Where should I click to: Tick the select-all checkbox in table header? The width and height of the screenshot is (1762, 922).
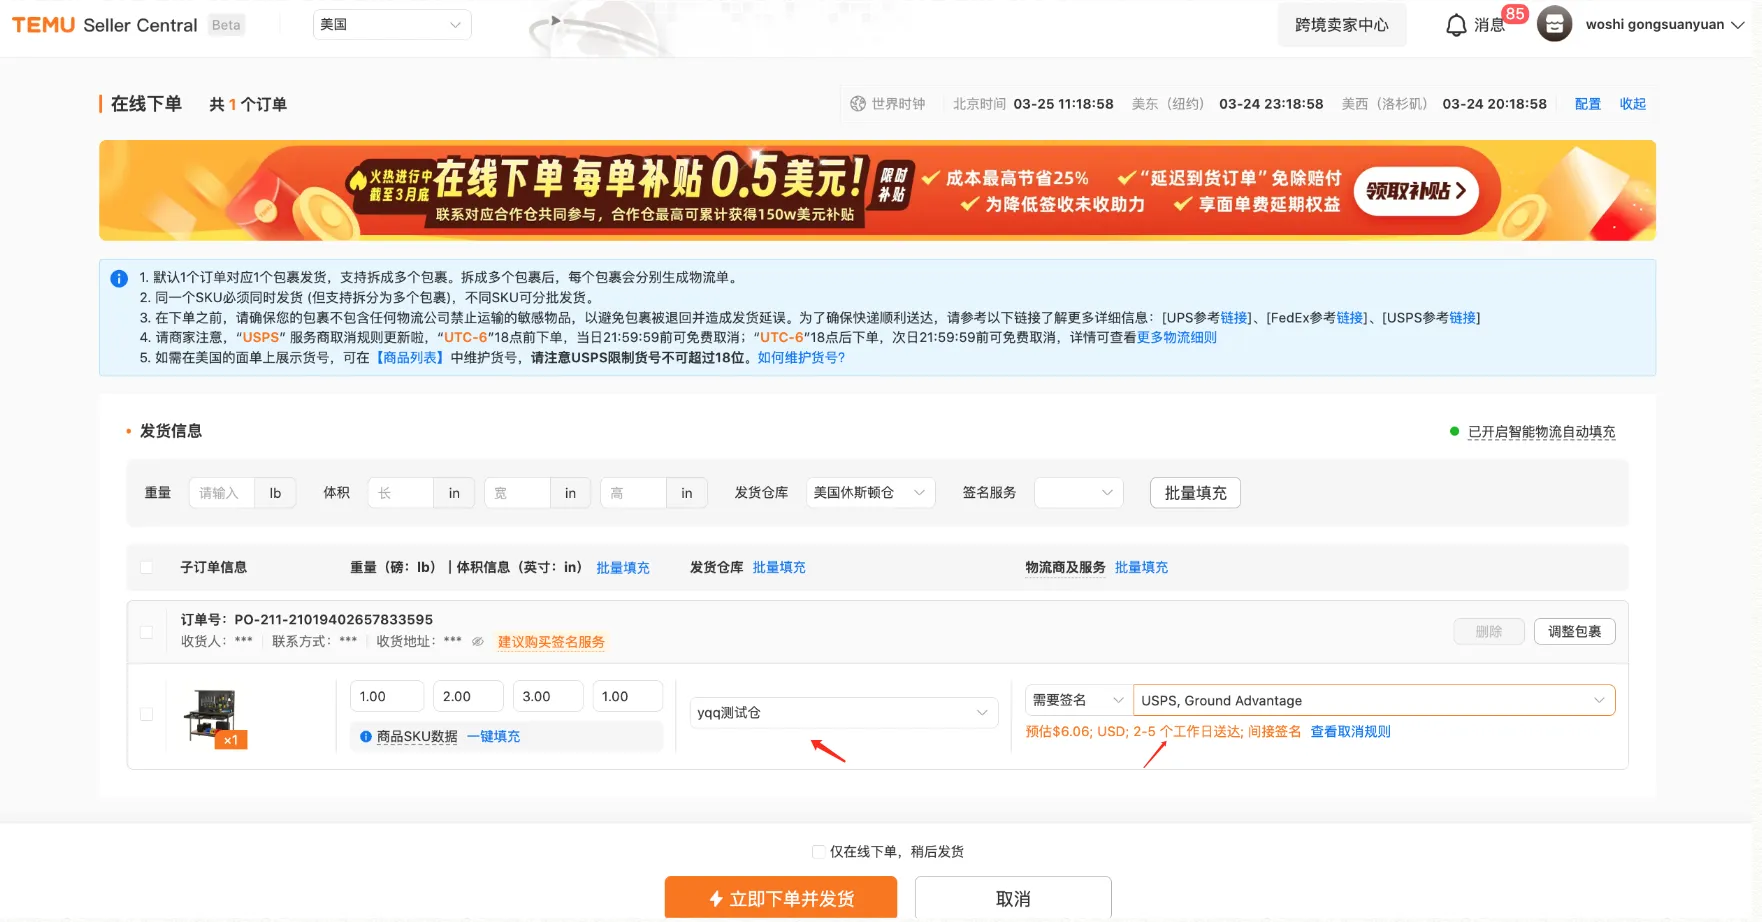click(x=147, y=568)
